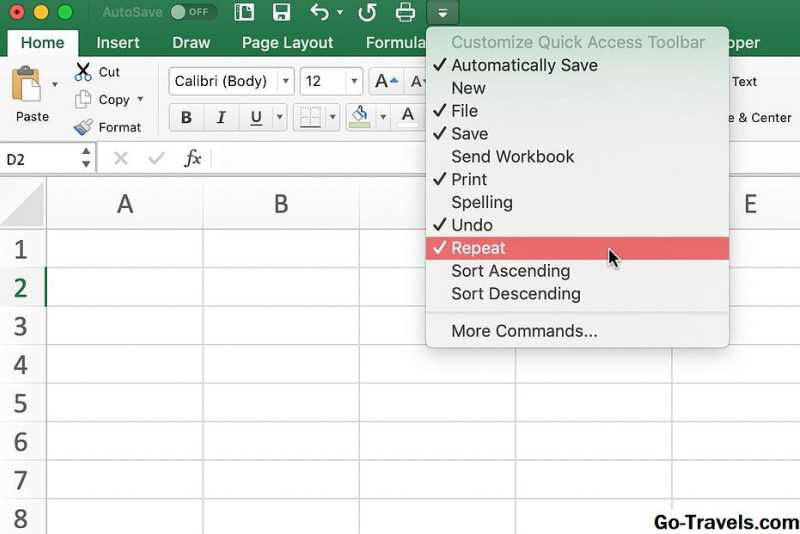Click the Undo arrow icon
Viewport: 800px width, 534px height.
pyautogui.click(x=319, y=12)
